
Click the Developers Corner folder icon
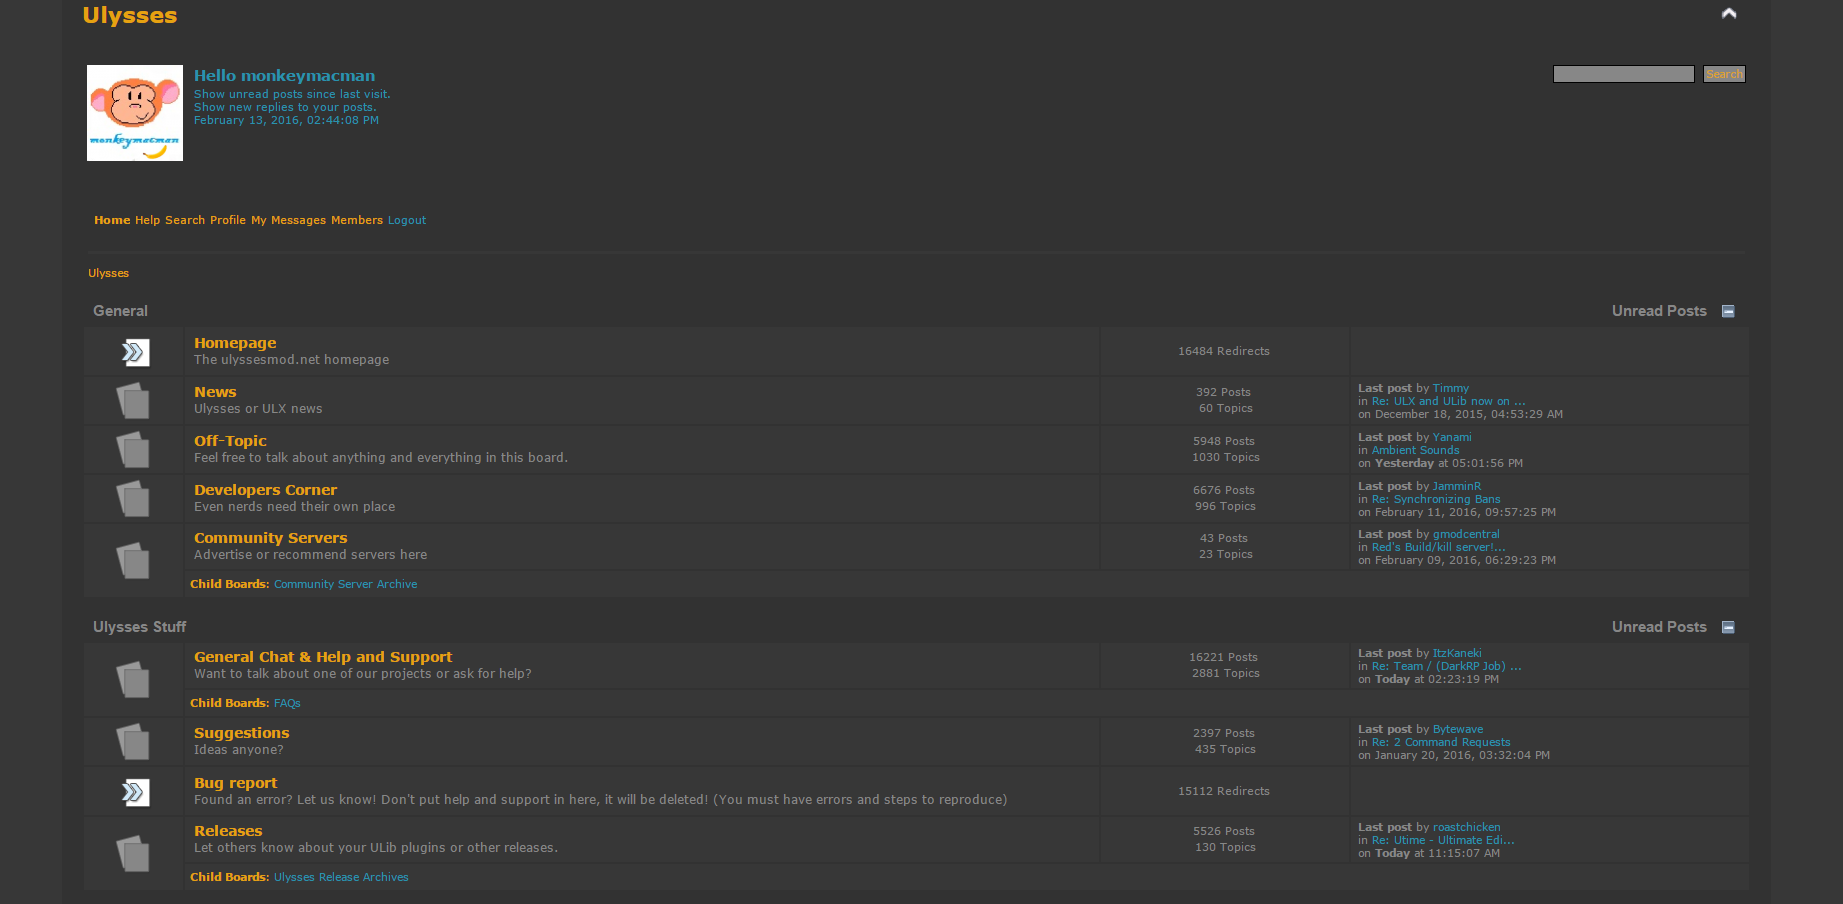tap(134, 498)
